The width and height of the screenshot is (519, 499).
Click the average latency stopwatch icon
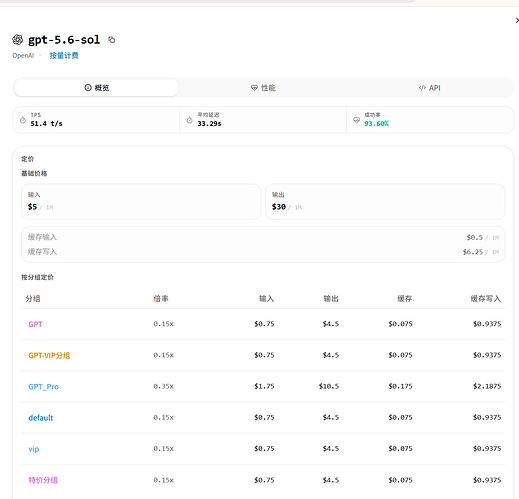pos(189,120)
